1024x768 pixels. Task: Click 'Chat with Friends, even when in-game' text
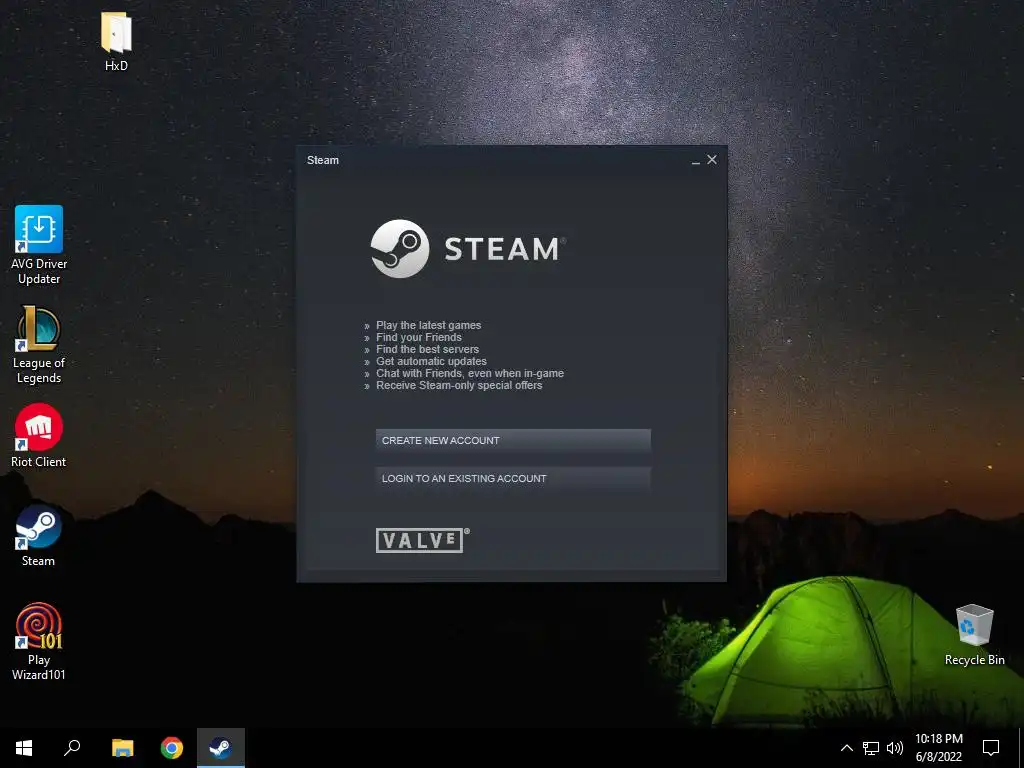(x=470, y=374)
